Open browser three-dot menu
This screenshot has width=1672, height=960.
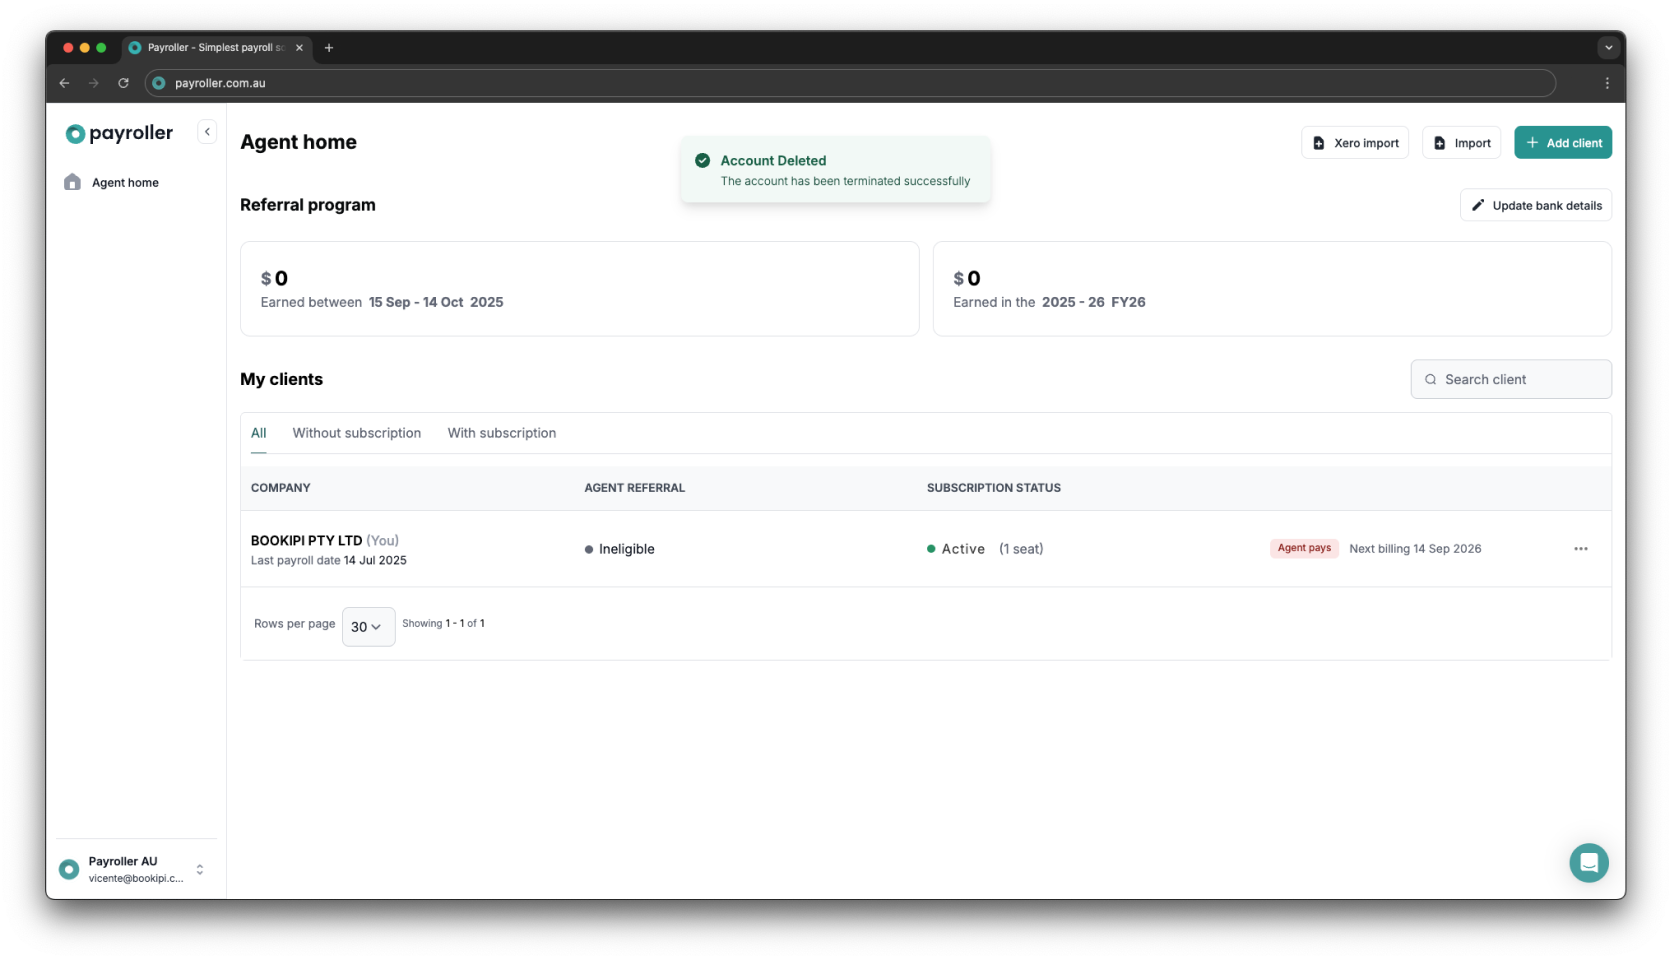click(x=1607, y=83)
